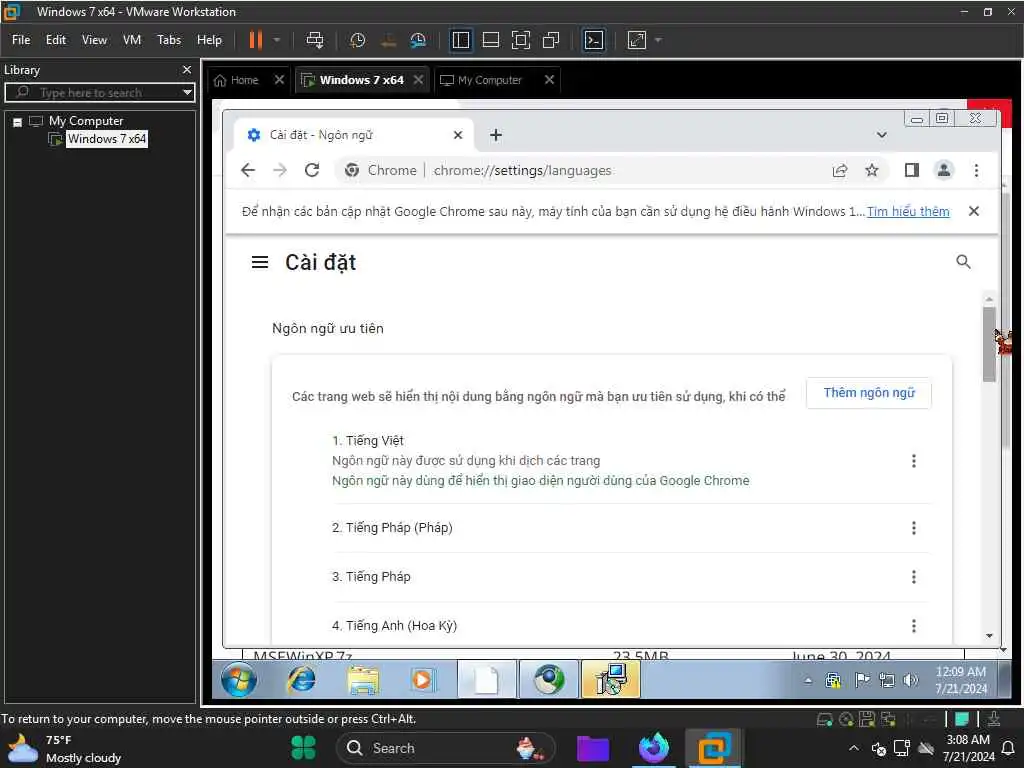Launch Internet Explorer from Windows 7 taskbar
This screenshot has width=1024, height=768.
(302, 680)
